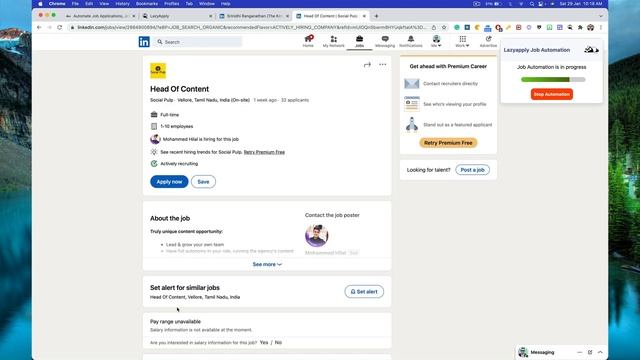Open the Notifications bell
The image size is (640, 360).
tap(411, 41)
